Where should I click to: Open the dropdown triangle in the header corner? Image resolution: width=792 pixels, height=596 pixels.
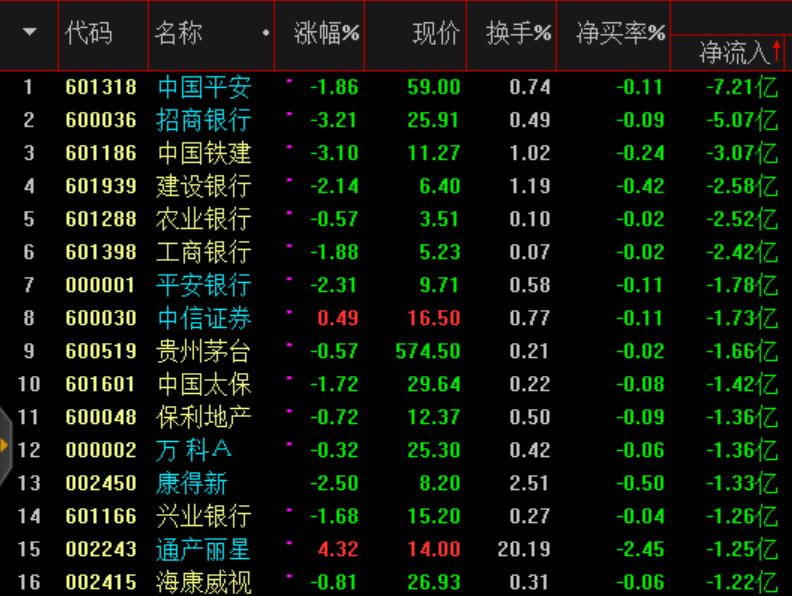tap(29, 32)
